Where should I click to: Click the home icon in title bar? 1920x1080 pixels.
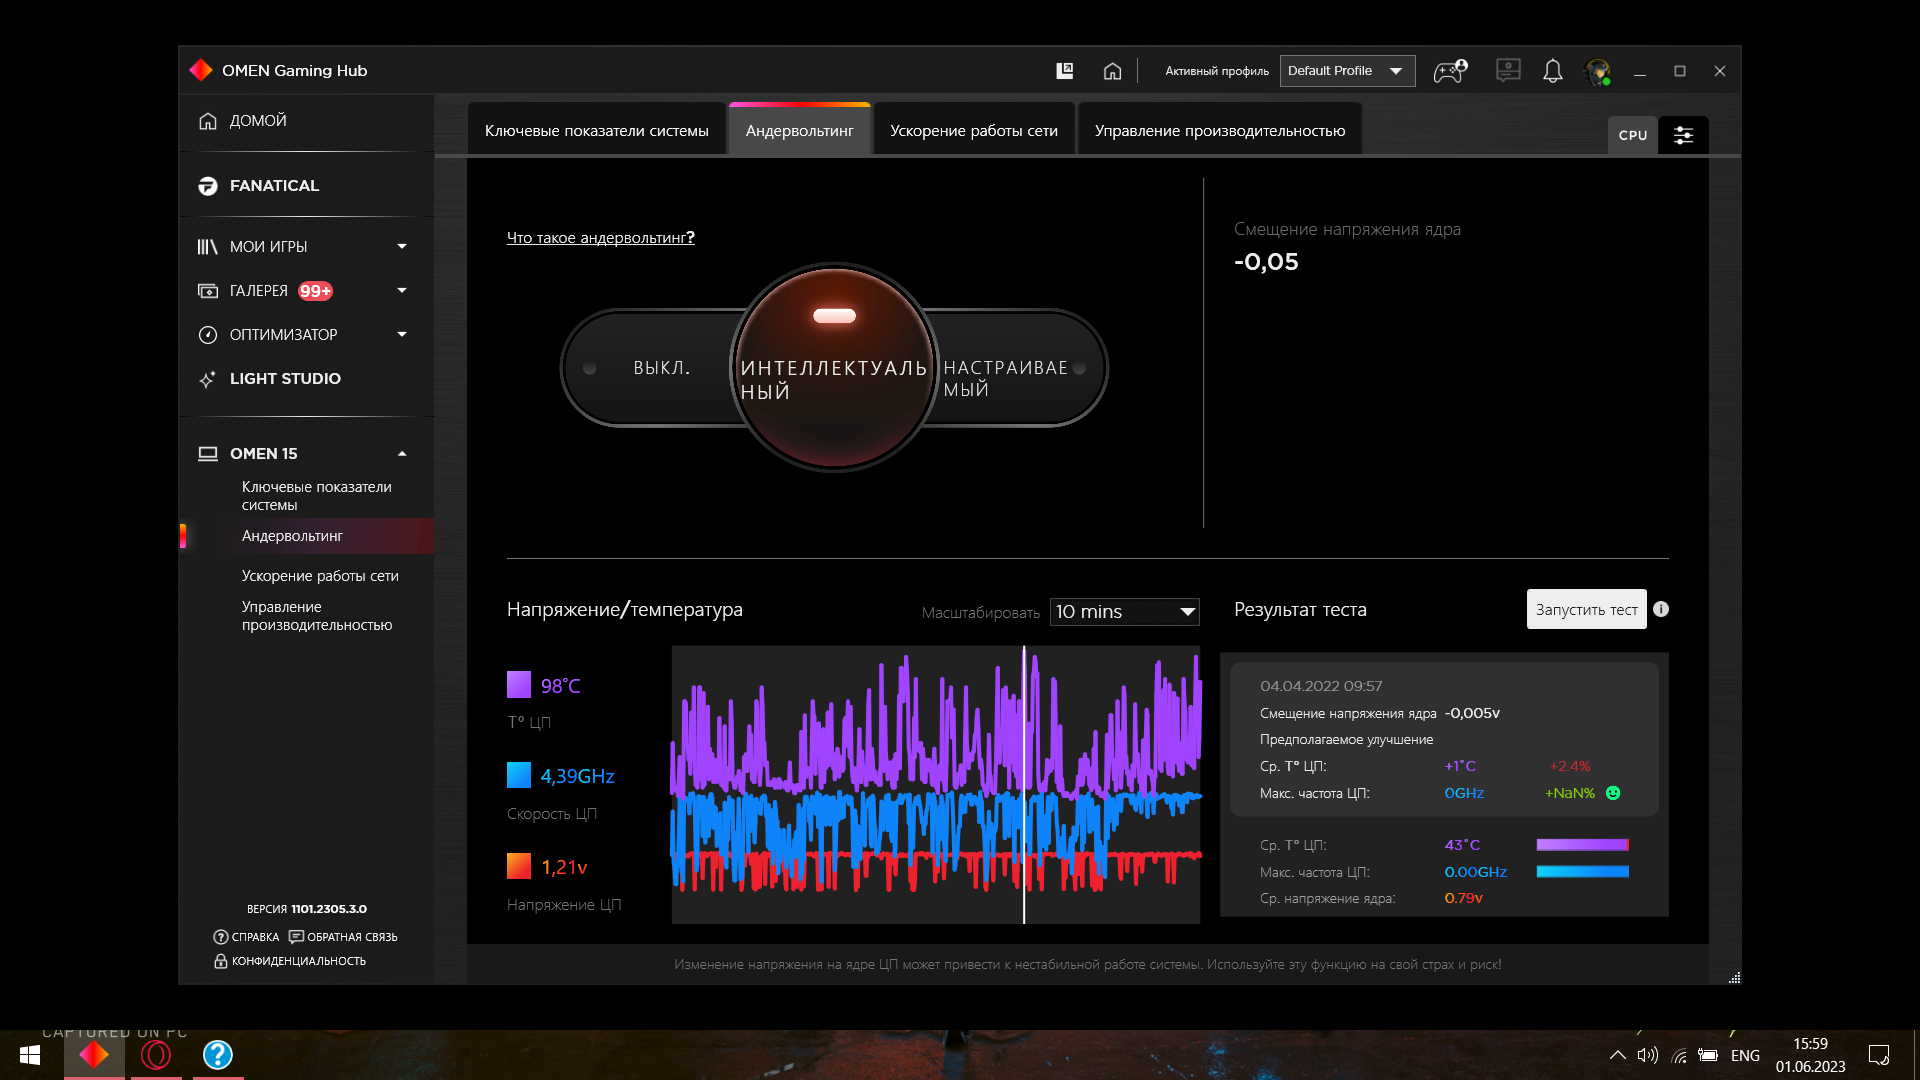tap(1112, 71)
